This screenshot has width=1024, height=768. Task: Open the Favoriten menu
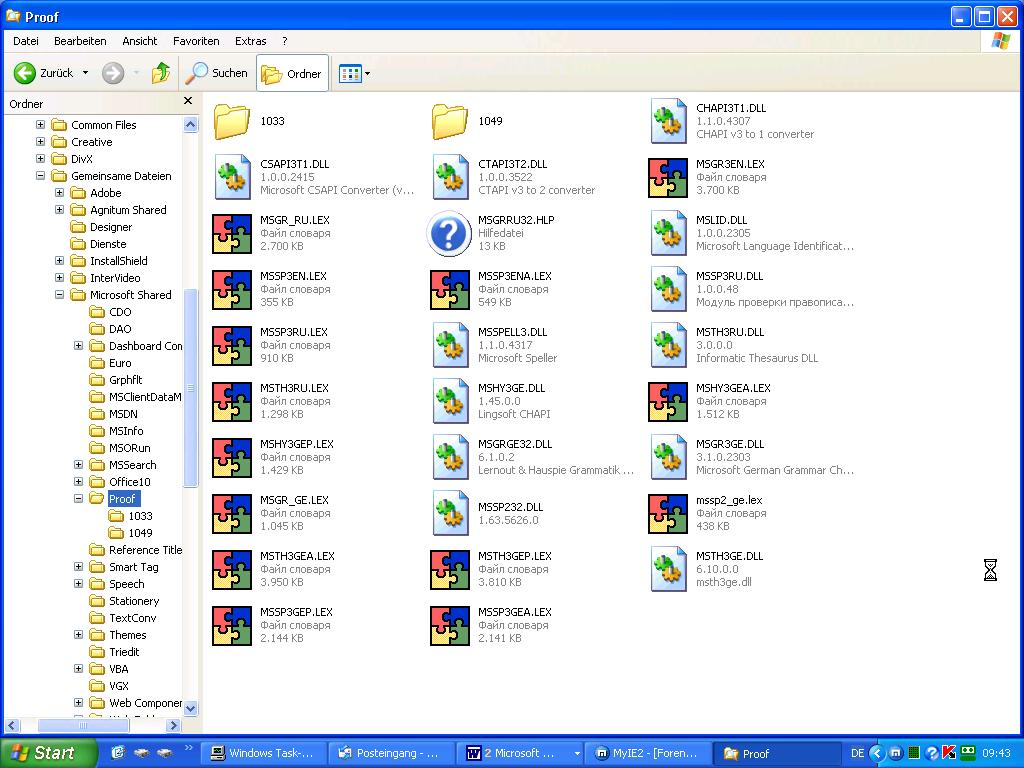click(x=196, y=41)
